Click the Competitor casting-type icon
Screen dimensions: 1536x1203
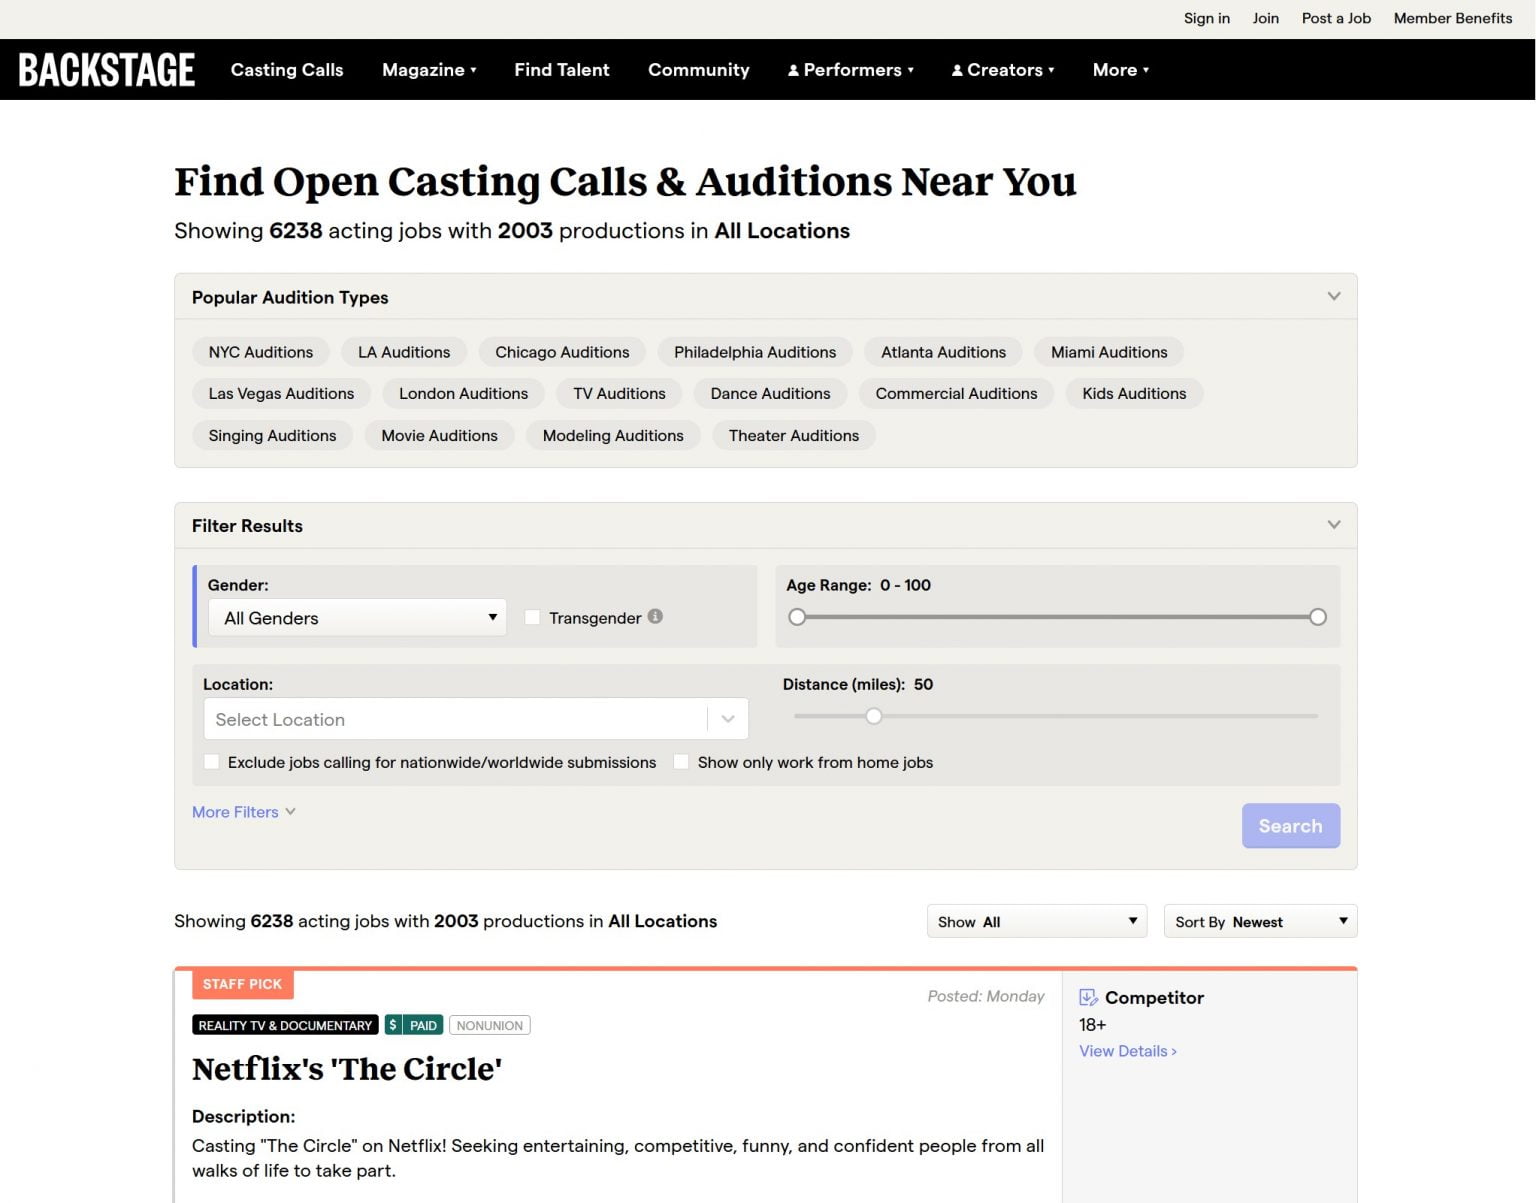(1089, 996)
